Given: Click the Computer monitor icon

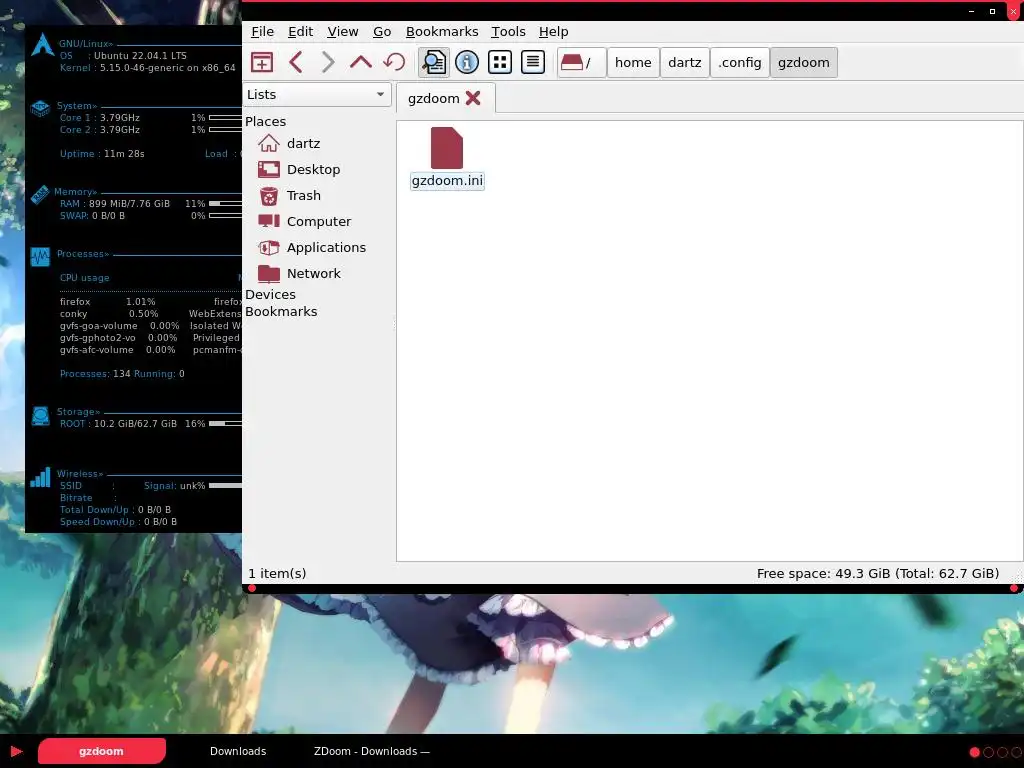Looking at the screenshot, I should (268, 221).
